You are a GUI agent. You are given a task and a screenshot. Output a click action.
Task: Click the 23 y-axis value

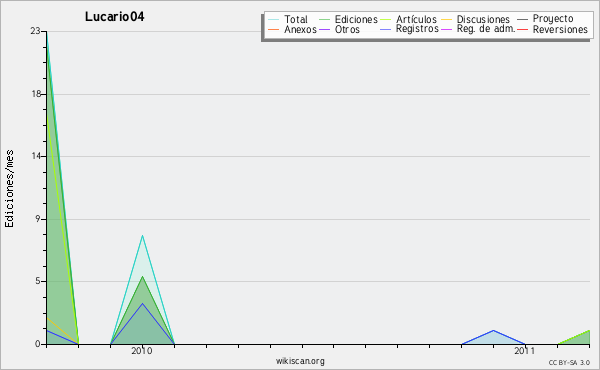pos(35,31)
